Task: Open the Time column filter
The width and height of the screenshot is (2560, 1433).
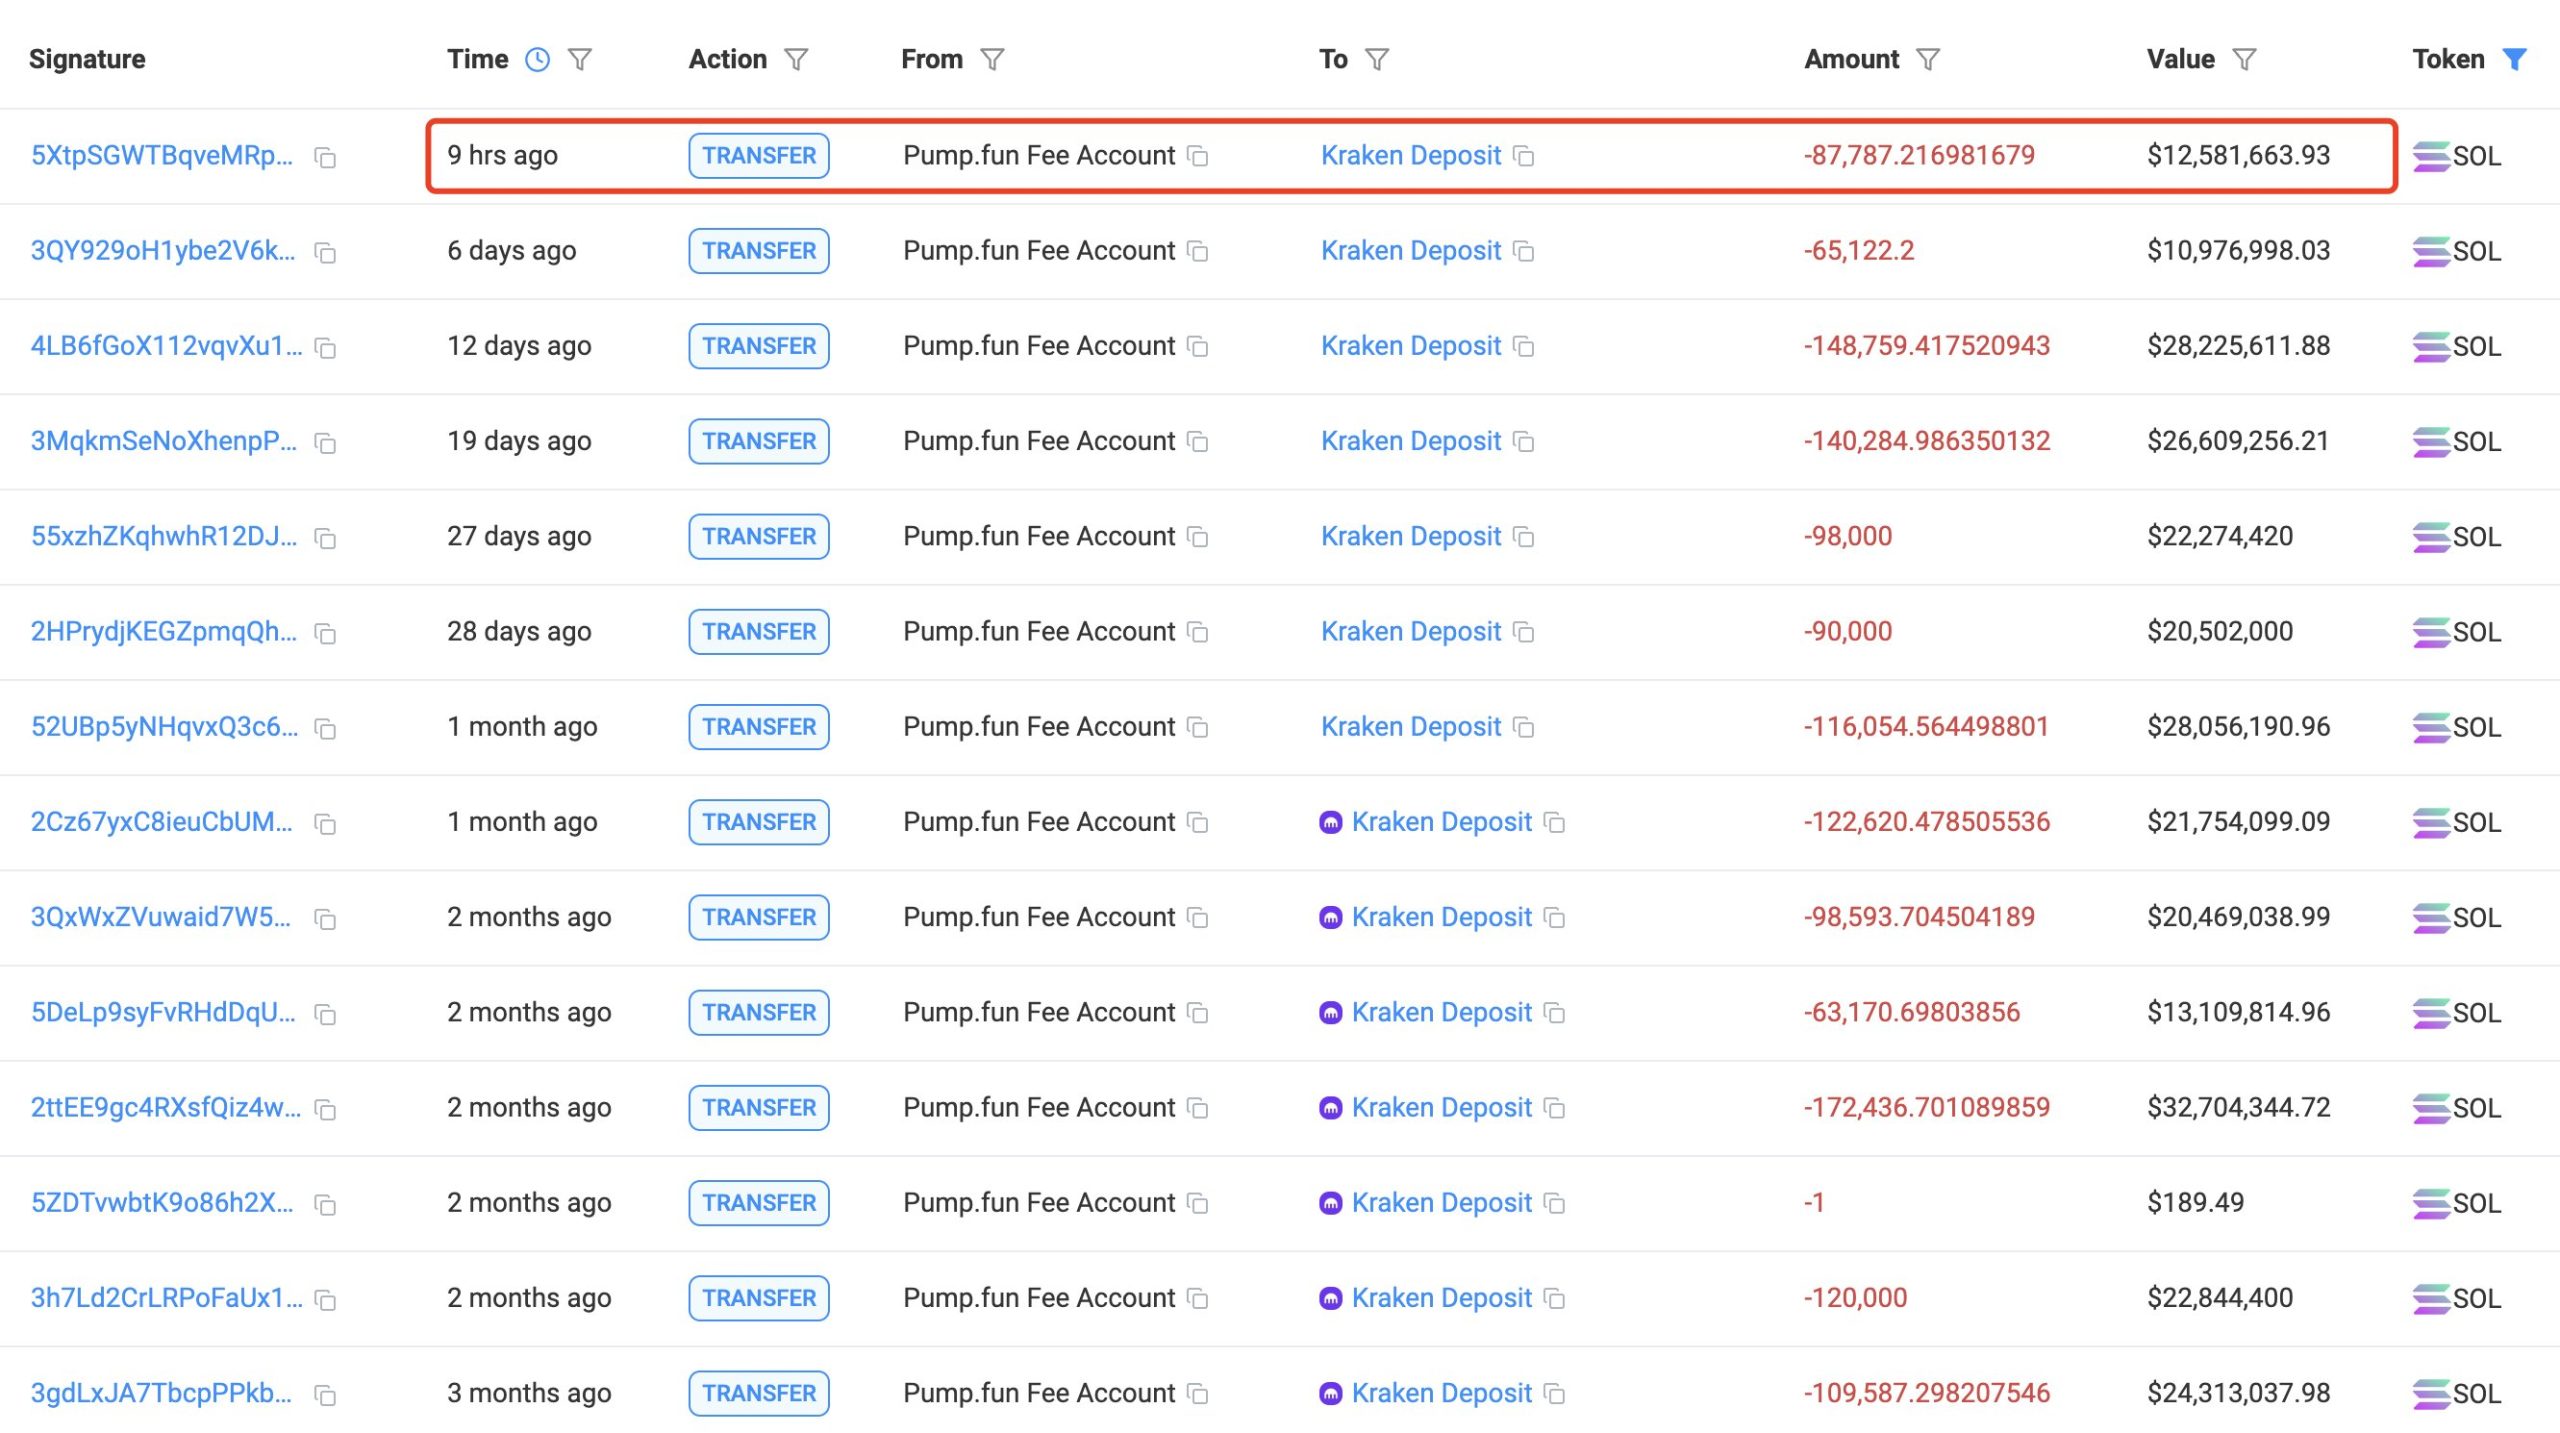Action: pos(580,60)
